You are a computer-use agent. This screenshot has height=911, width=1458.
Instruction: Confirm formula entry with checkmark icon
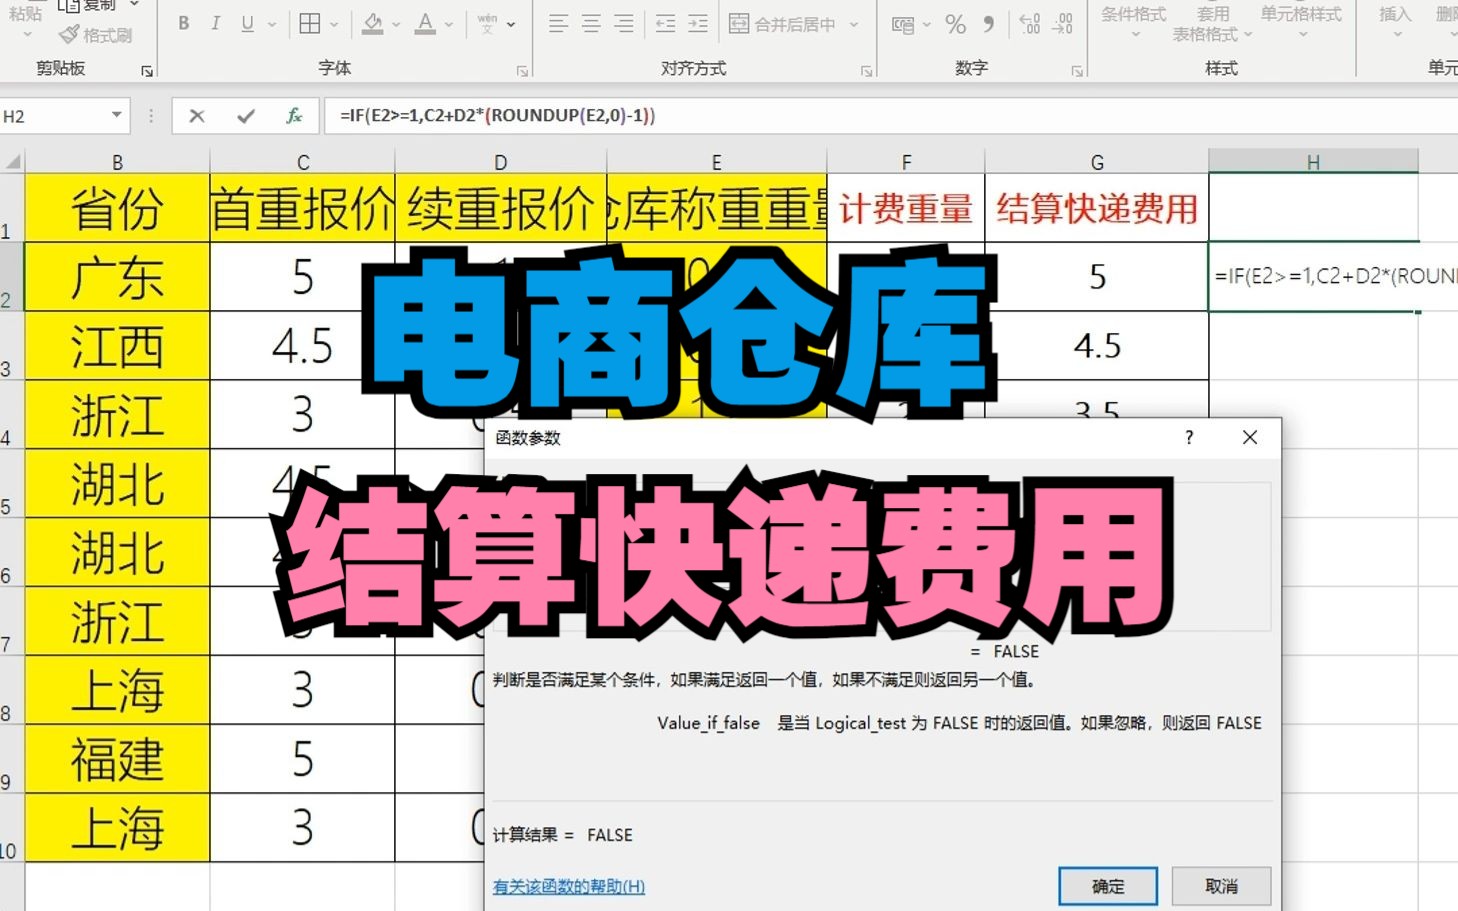click(245, 116)
